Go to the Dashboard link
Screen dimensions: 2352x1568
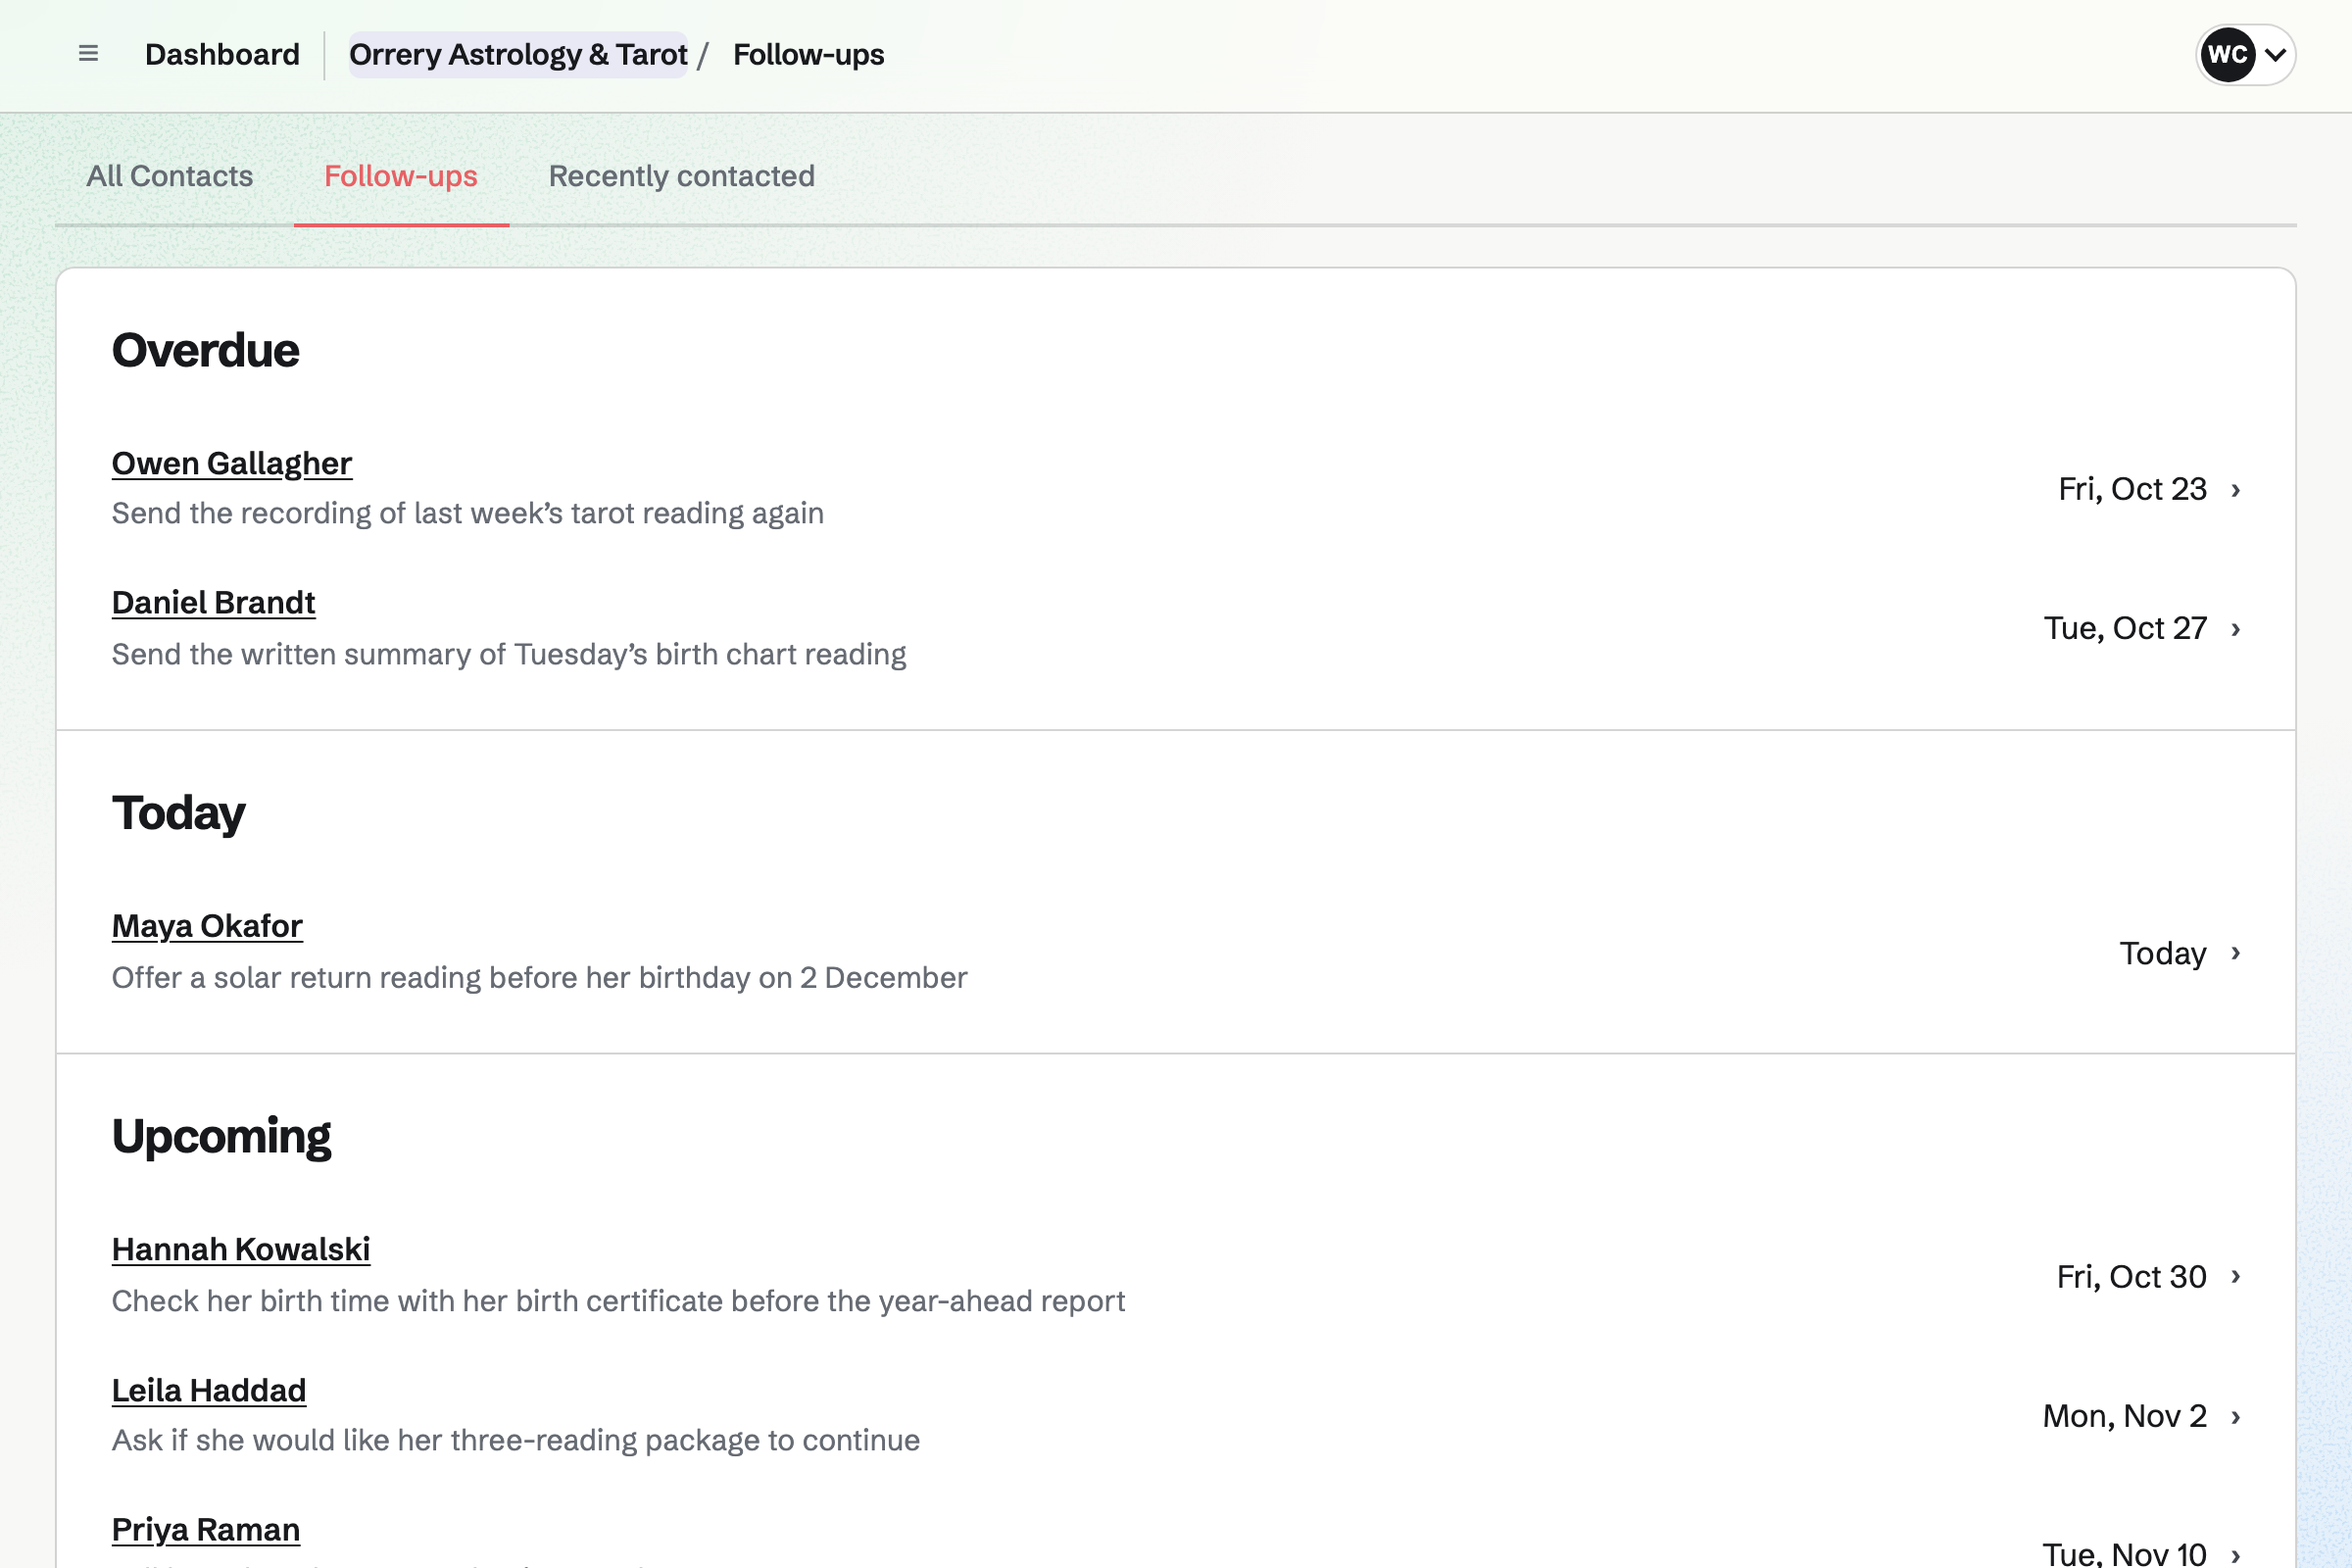[222, 54]
